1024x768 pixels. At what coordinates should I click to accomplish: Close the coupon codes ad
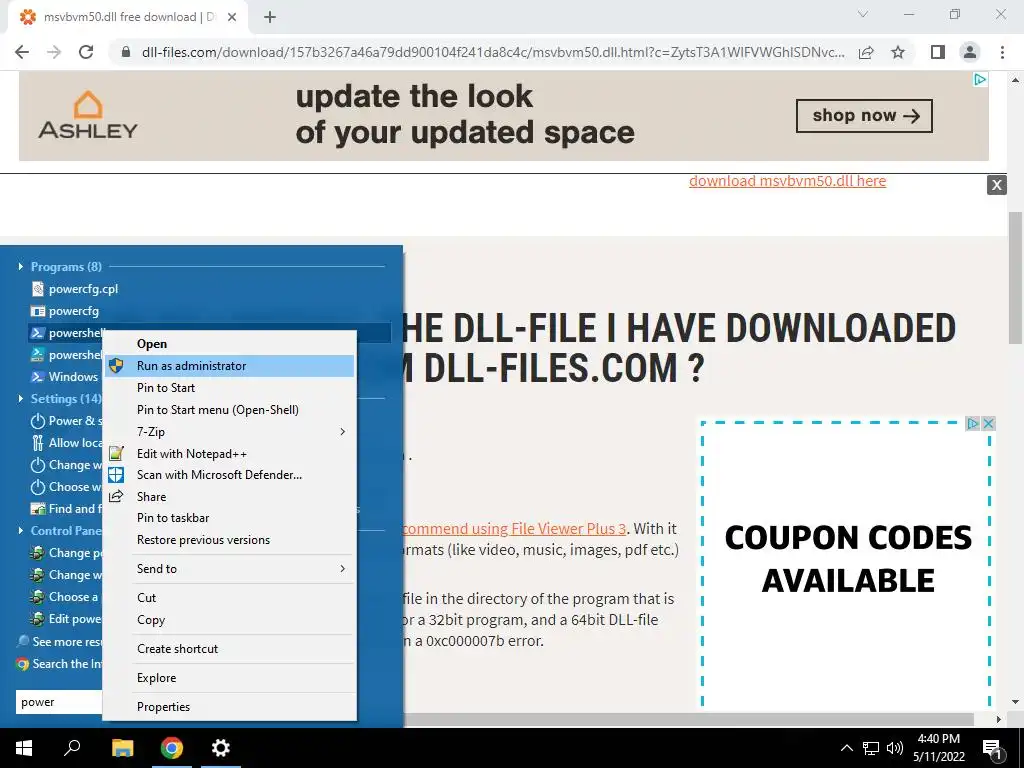(988, 423)
